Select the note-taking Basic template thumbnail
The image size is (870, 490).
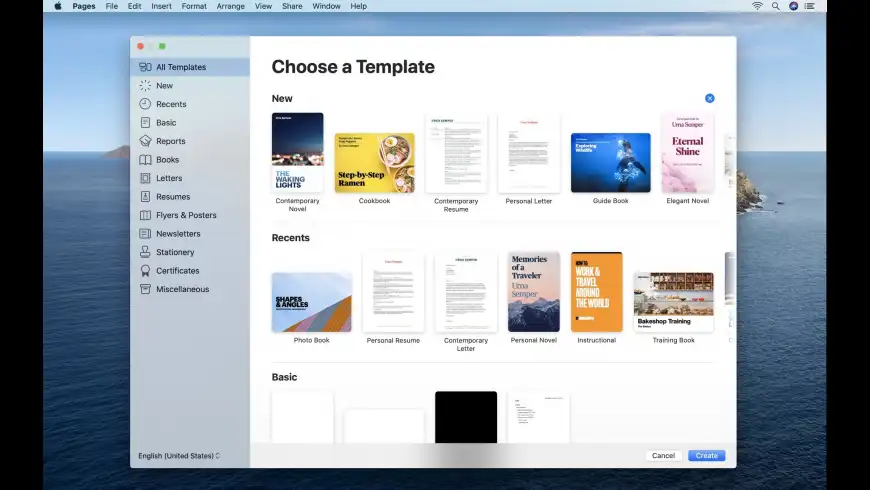(538, 417)
